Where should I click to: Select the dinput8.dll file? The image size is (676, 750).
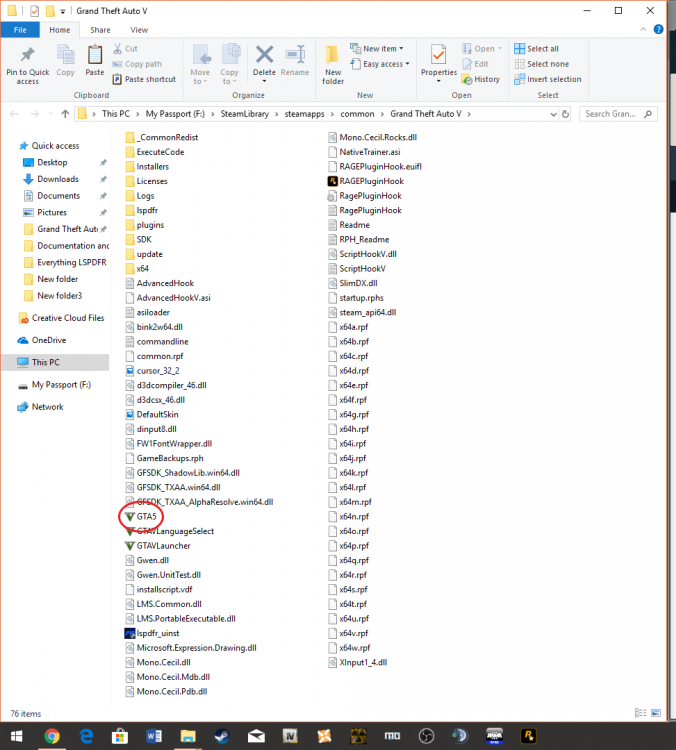(151, 429)
